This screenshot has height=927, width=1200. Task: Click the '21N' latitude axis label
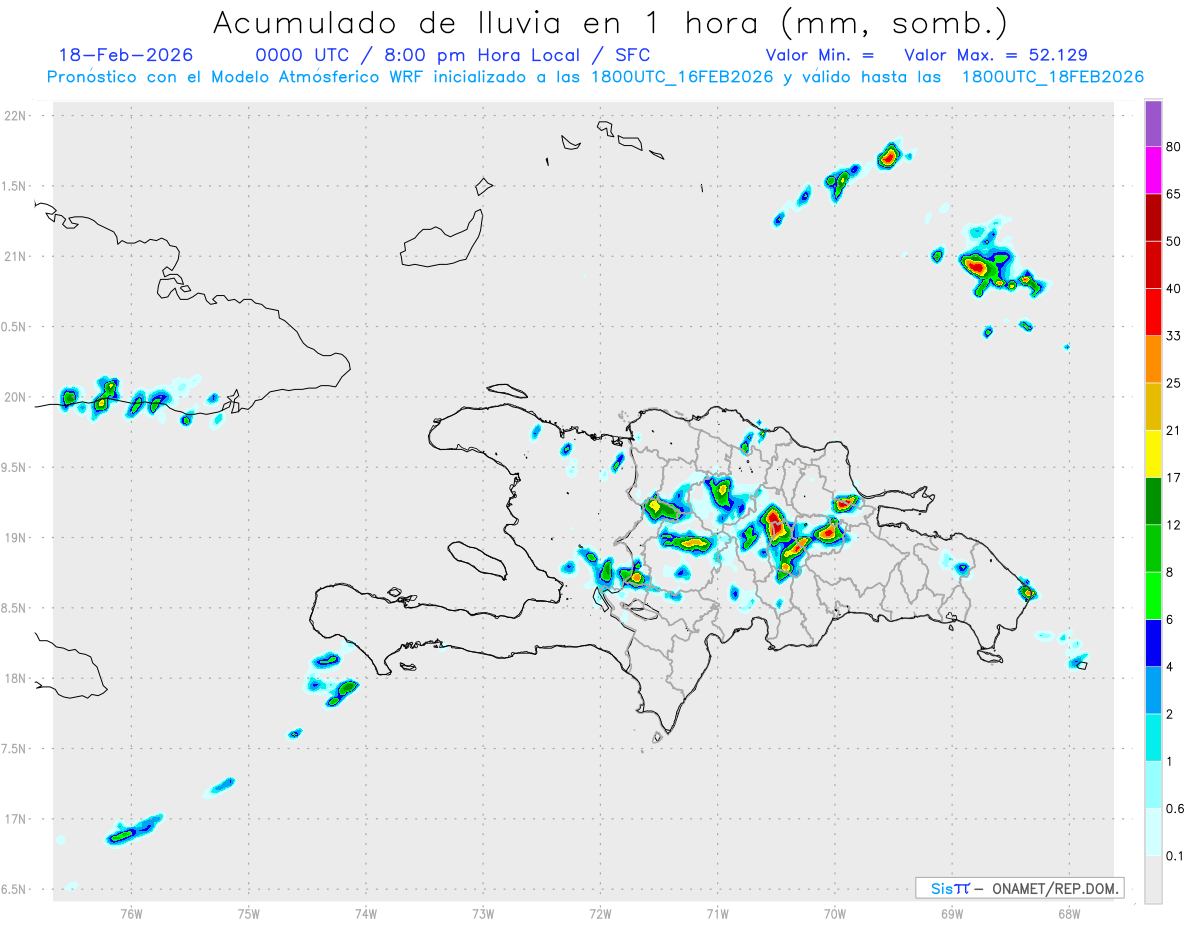[x=17, y=256]
